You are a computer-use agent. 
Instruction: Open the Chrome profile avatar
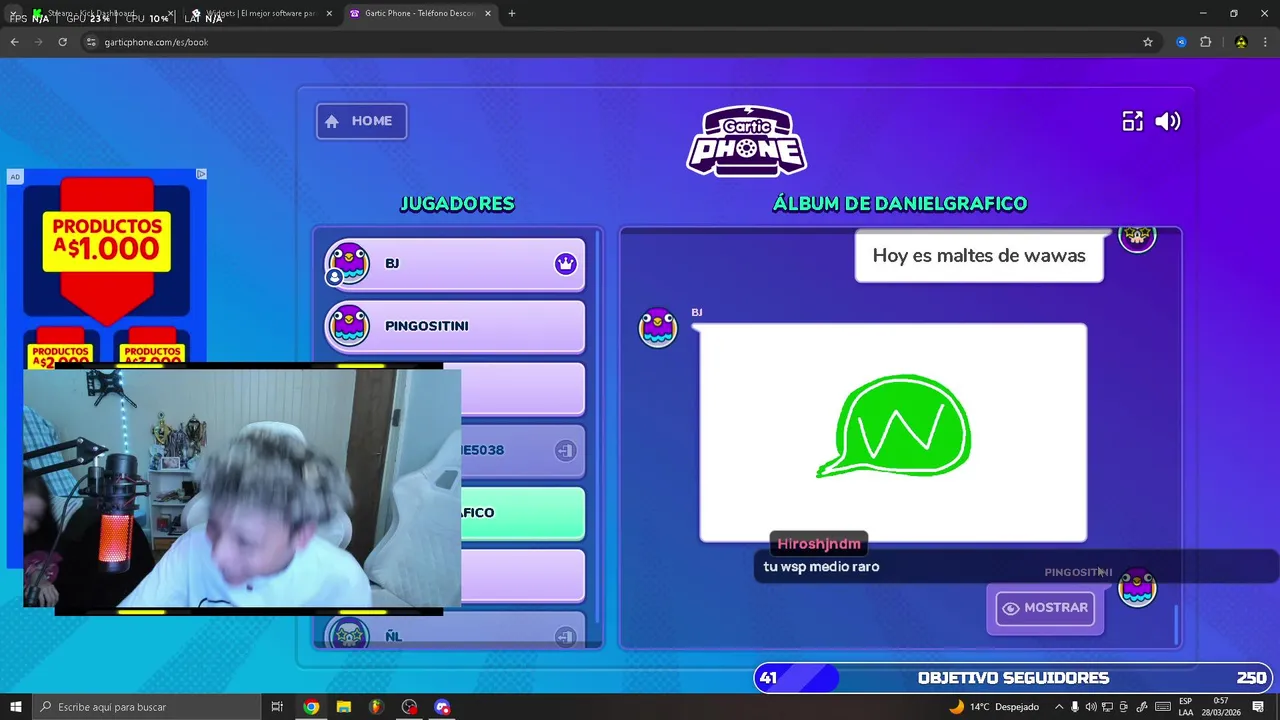click(x=1241, y=42)
